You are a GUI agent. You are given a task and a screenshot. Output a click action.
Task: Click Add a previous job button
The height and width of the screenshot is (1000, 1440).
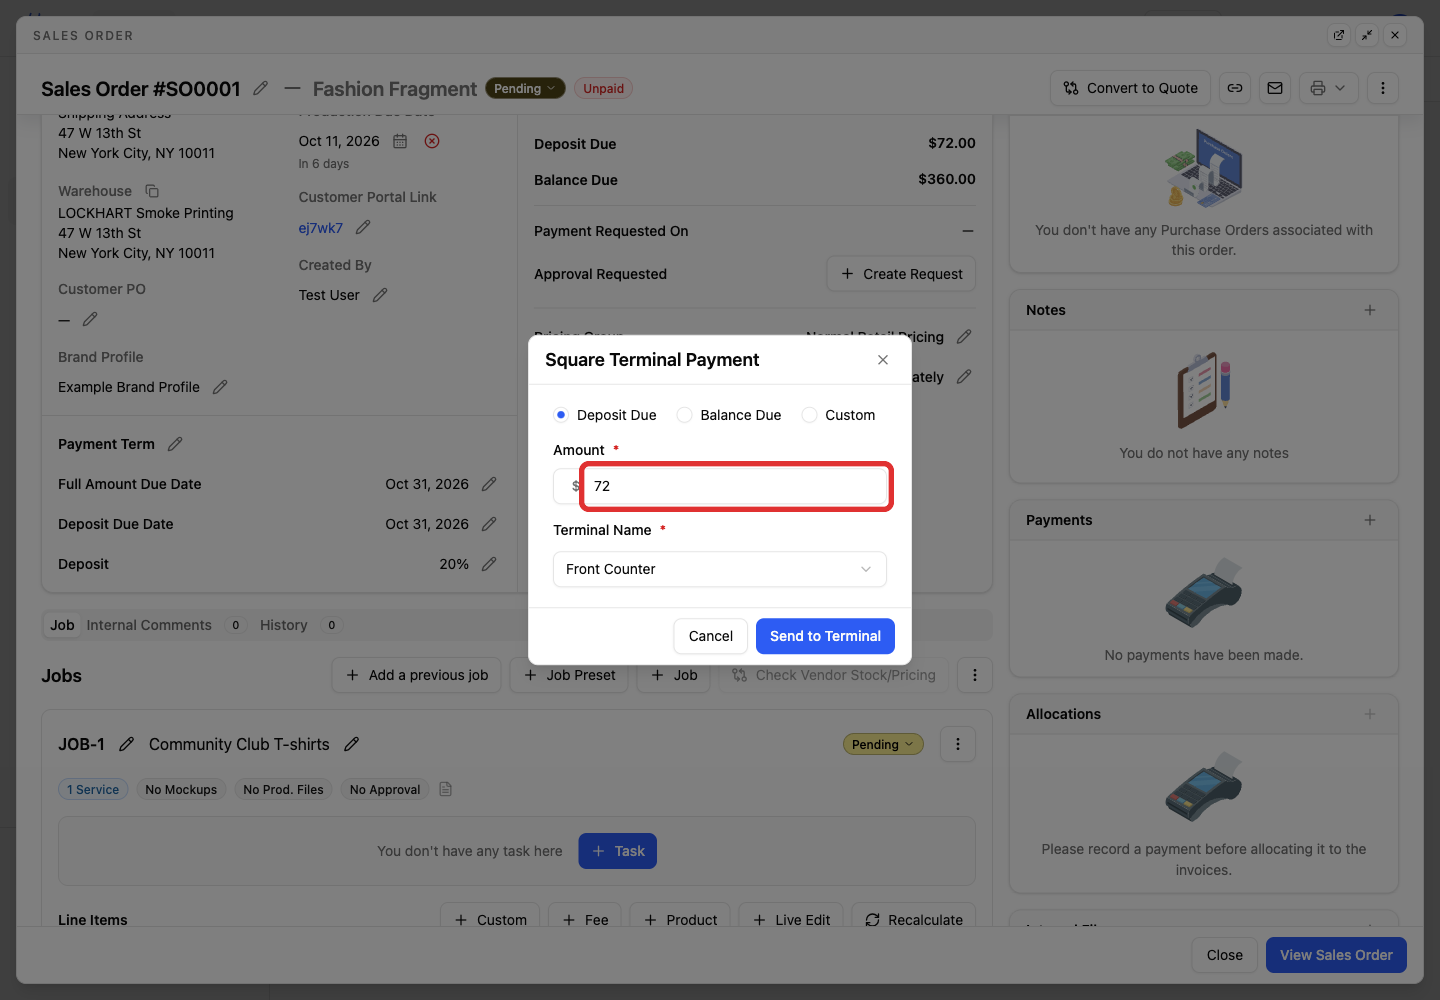(417, 675)
